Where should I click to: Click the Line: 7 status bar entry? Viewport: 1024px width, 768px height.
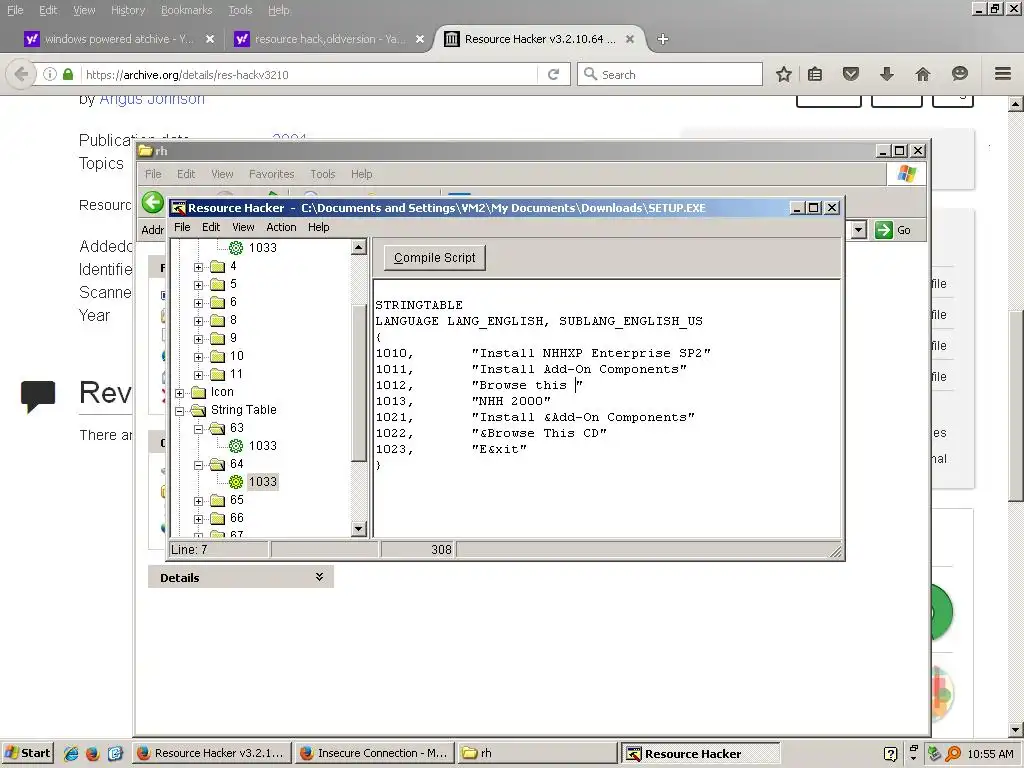pos(219,550)
